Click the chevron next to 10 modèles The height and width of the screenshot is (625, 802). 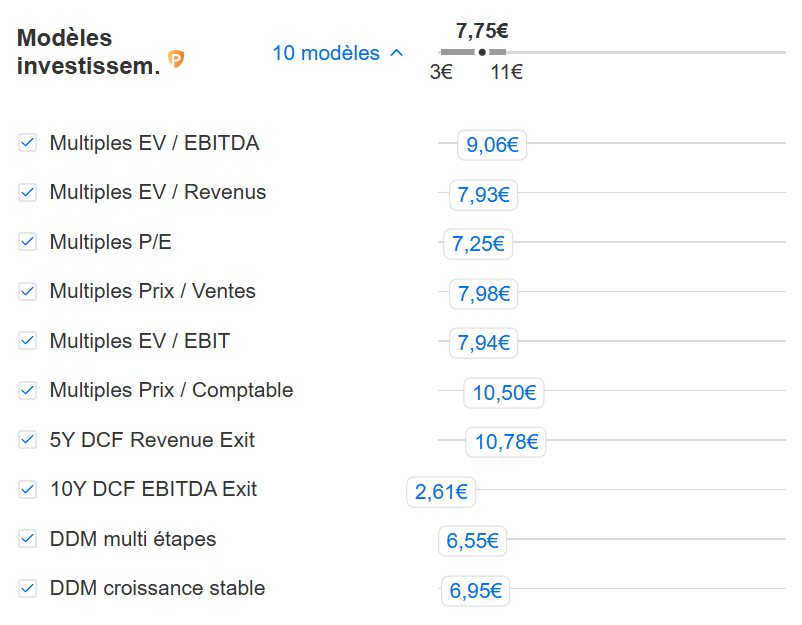(397, 53)
